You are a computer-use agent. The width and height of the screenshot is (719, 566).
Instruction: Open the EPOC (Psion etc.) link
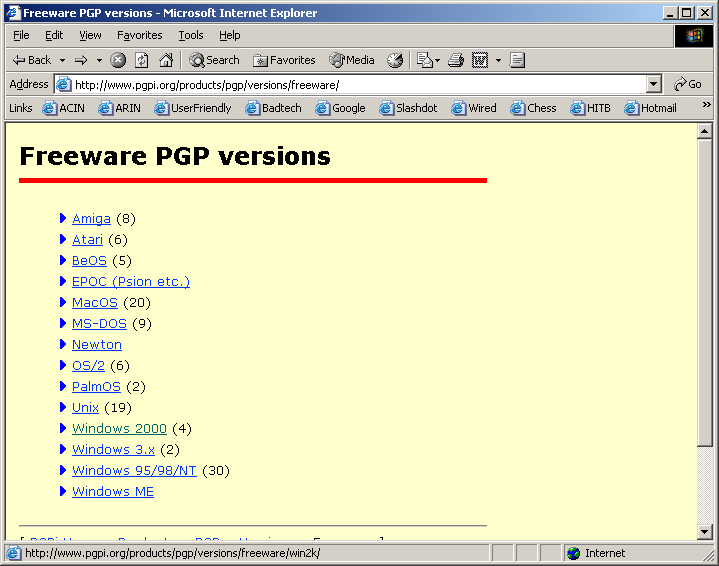[131, 282]
